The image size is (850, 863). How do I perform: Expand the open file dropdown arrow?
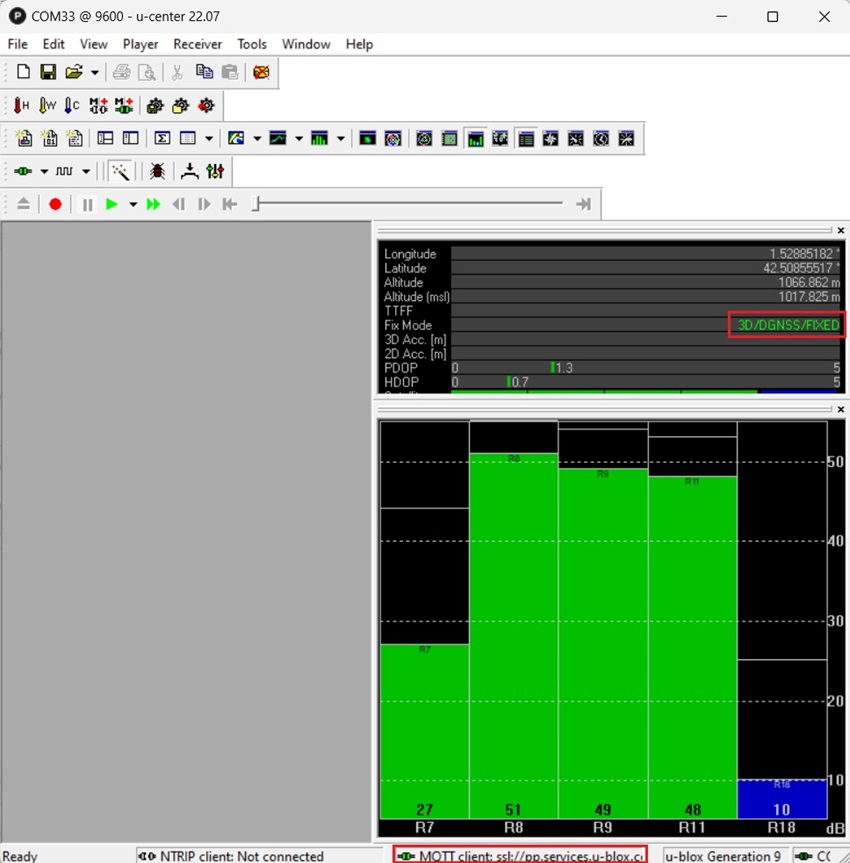coord(95,72)
